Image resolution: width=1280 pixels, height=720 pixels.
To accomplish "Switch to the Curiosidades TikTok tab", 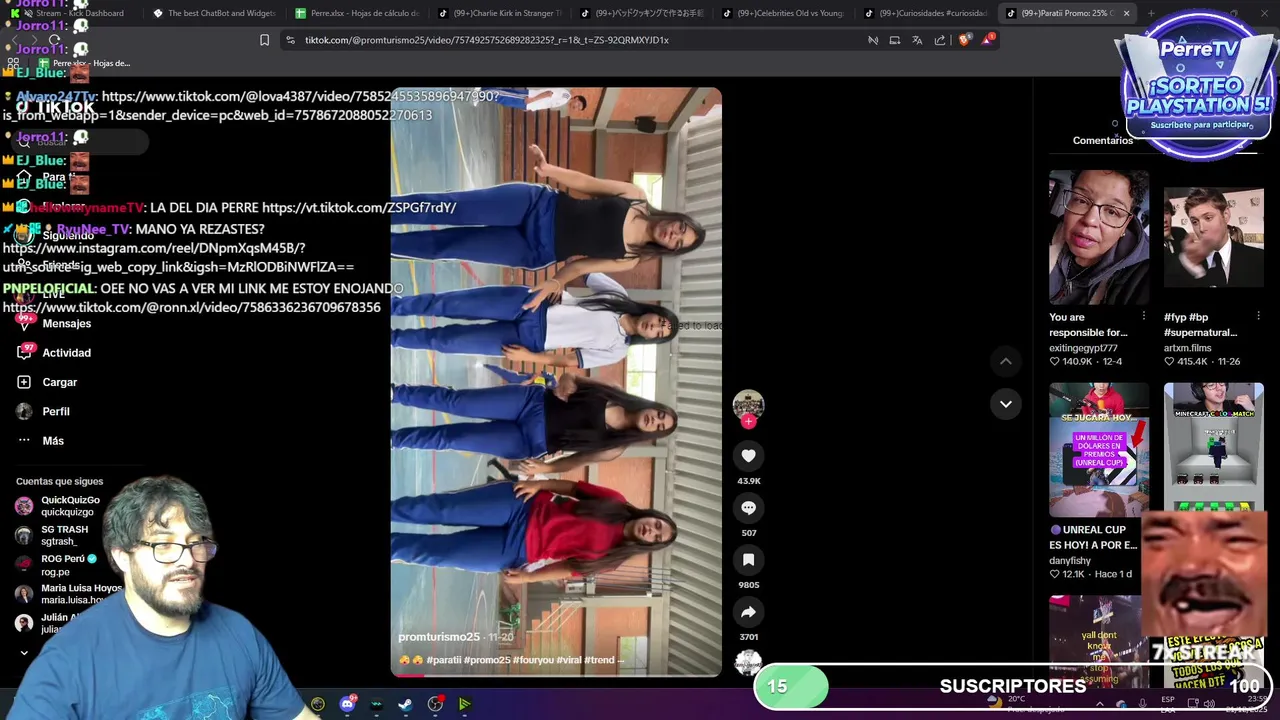I will tap(927, 13).
